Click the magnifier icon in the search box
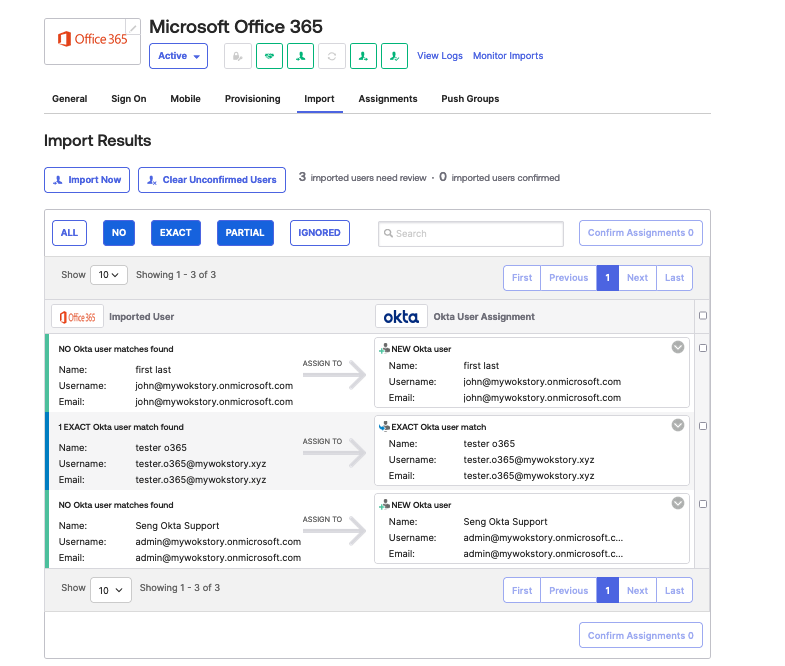785x666 pixels. pyautogui.click(x=388, y=233)
